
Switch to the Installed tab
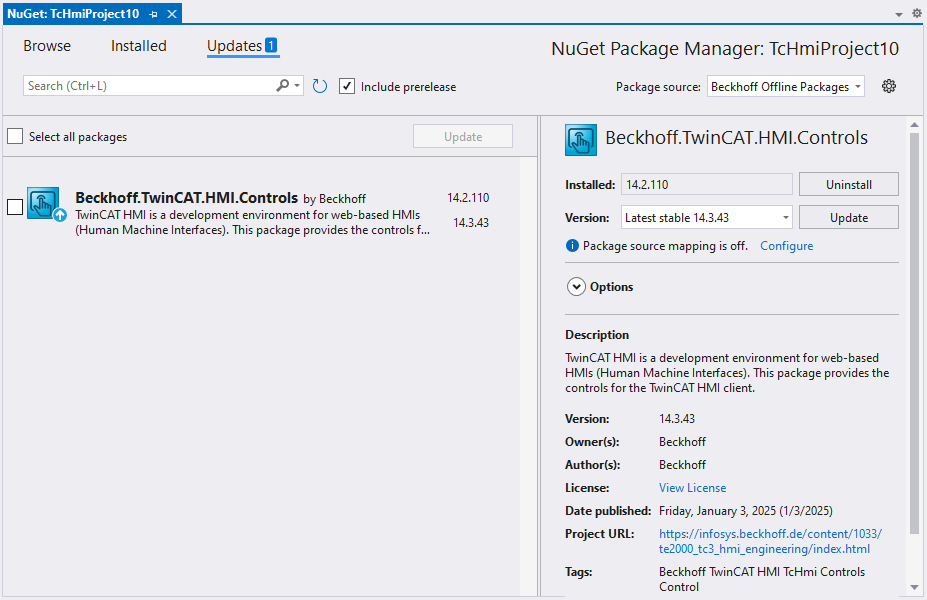pos(139,46)
